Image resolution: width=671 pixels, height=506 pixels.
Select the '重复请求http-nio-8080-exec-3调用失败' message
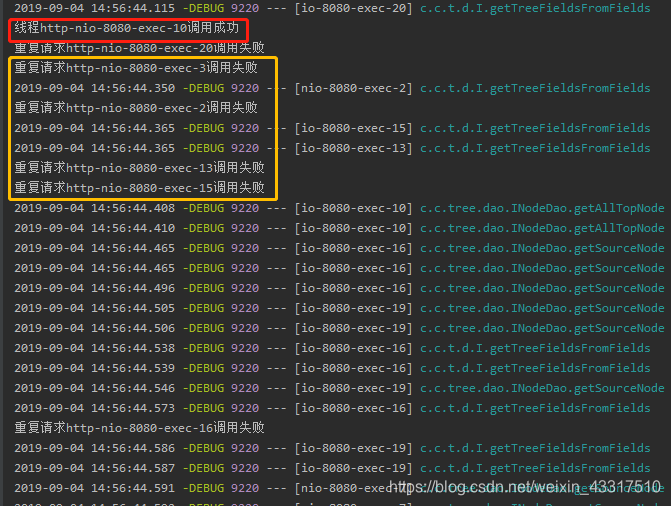click(x=136, y=68)
